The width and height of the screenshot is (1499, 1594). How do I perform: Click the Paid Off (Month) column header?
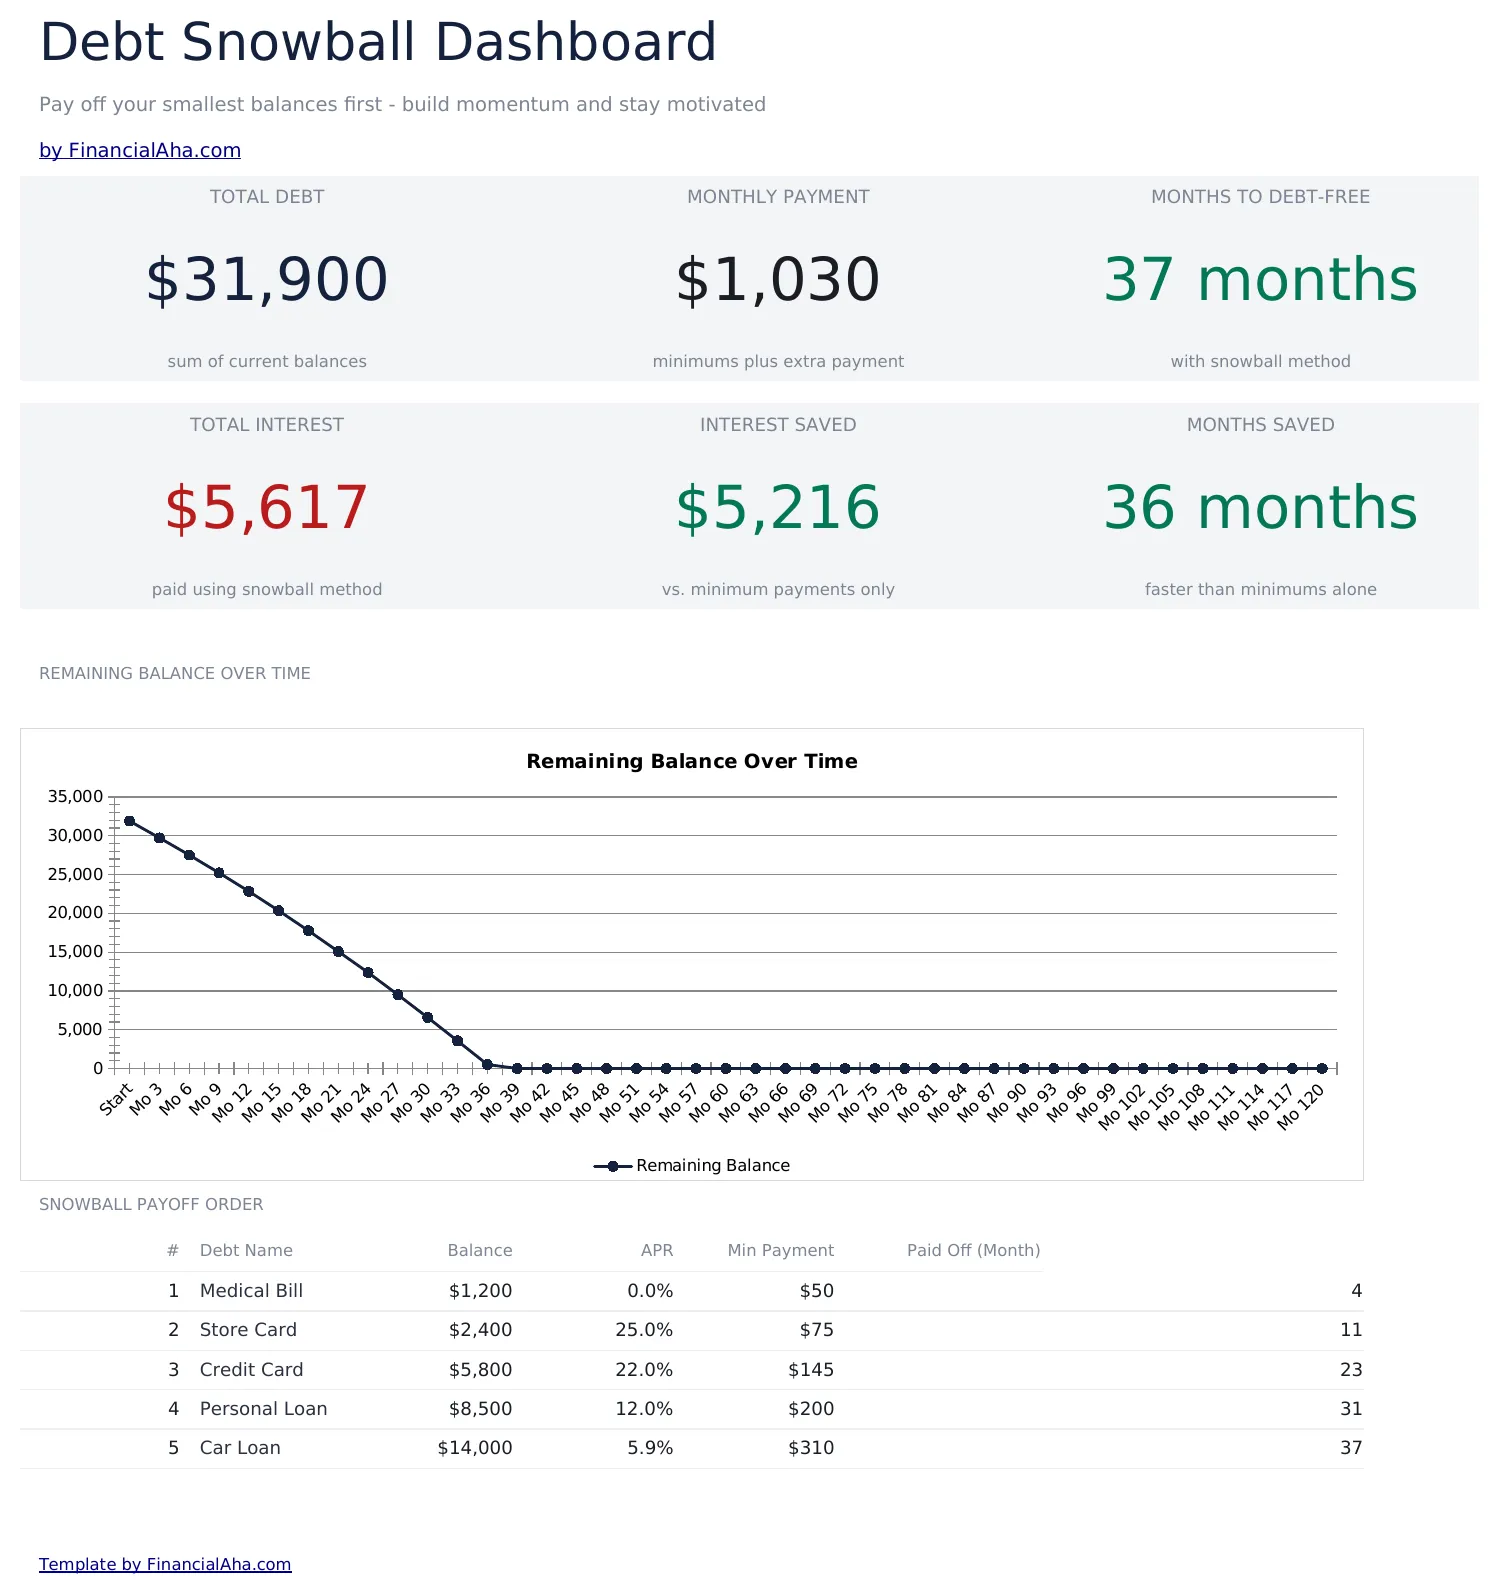click(974, 1250)
